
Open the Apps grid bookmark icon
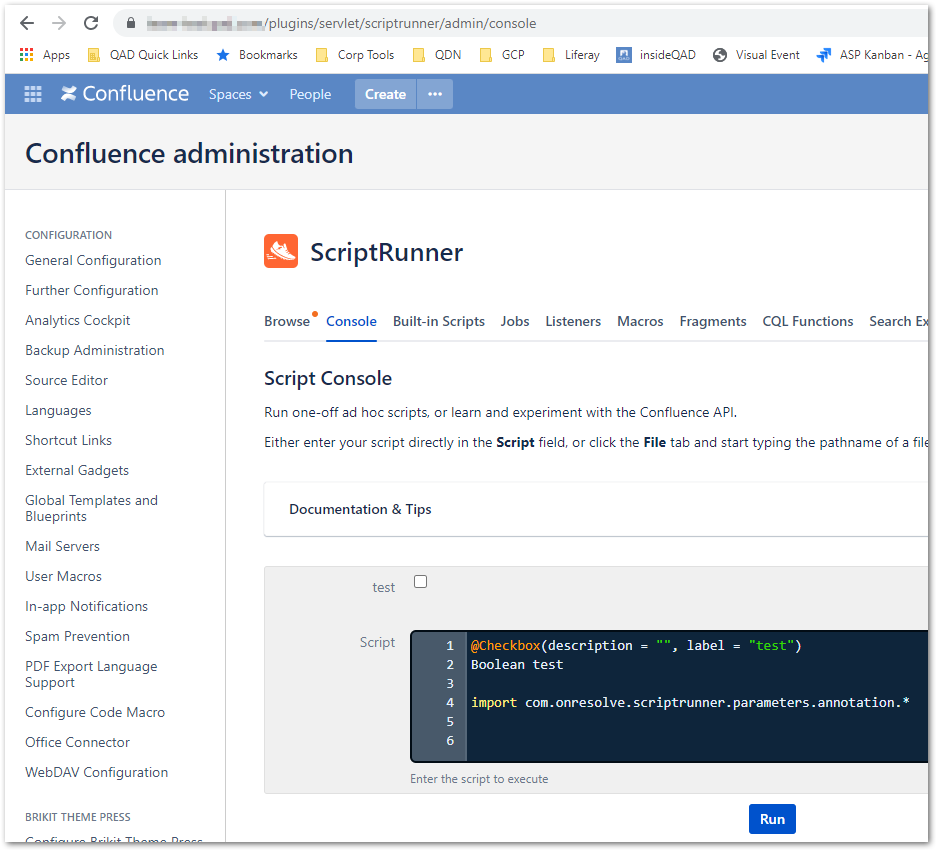pos(26,55)
